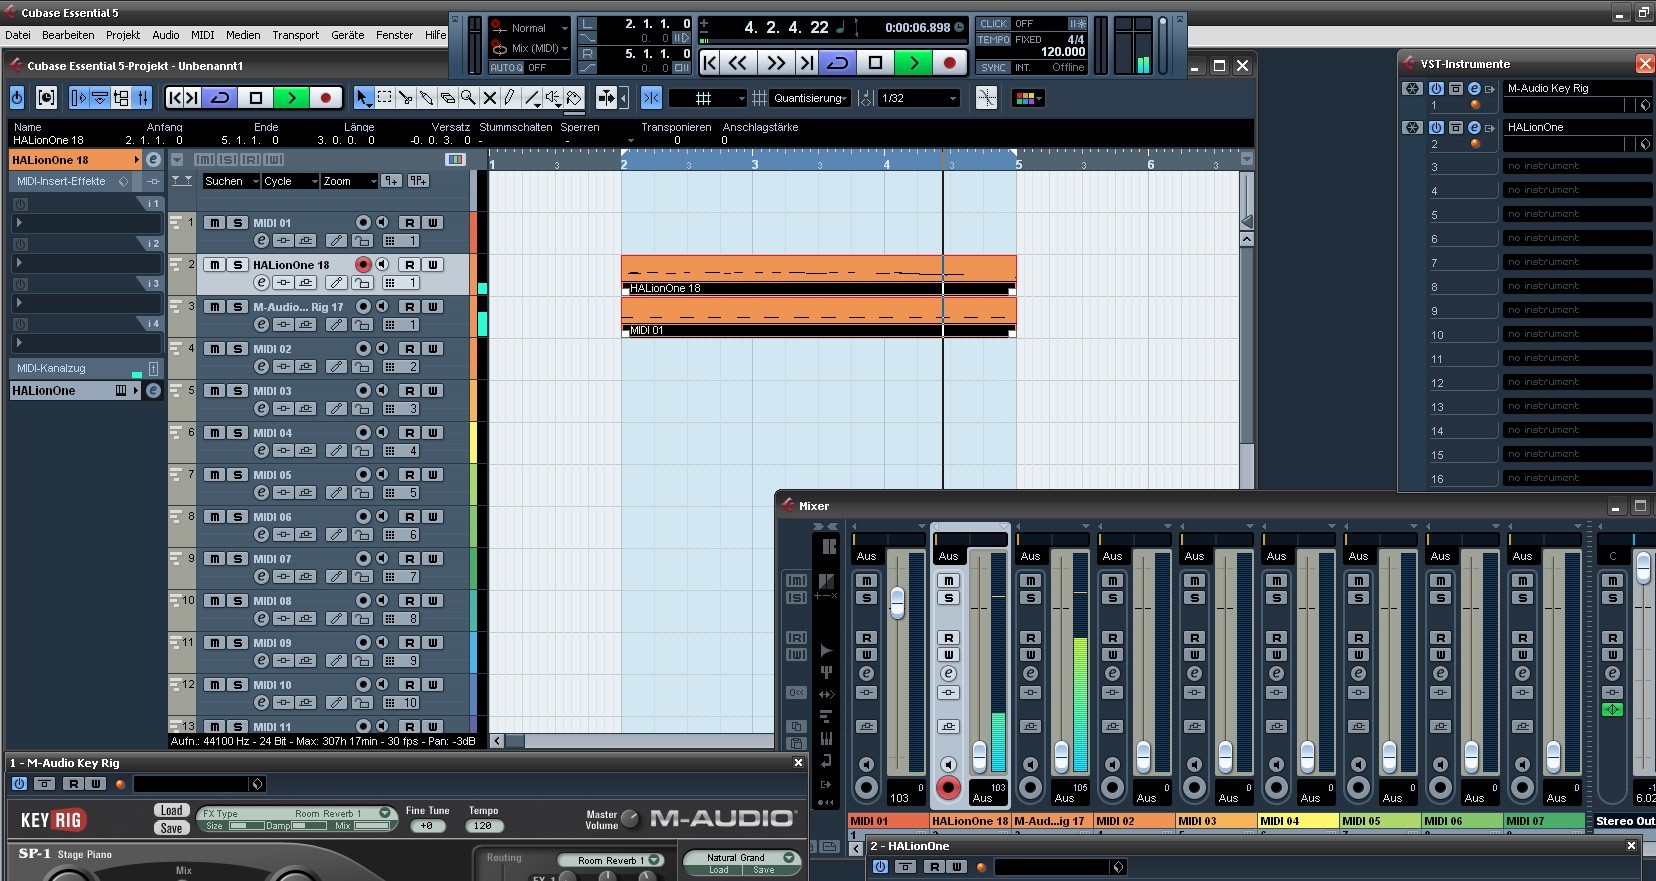Screen dimensions: 1656x881
Task: Toggle cycle loop in transport panel
Action: [x=838, y=63]
